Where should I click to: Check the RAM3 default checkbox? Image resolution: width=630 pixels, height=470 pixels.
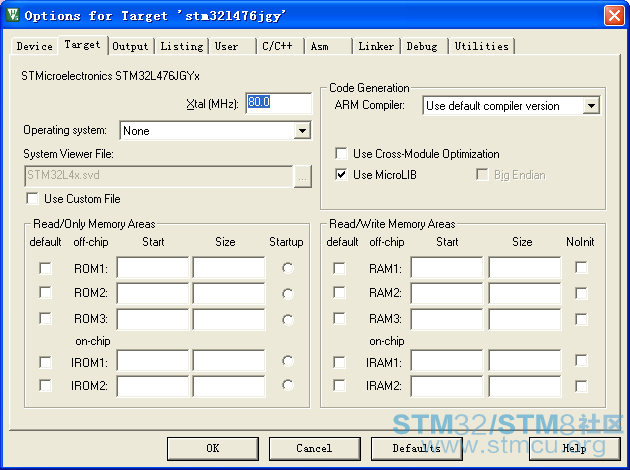point(340,318)
